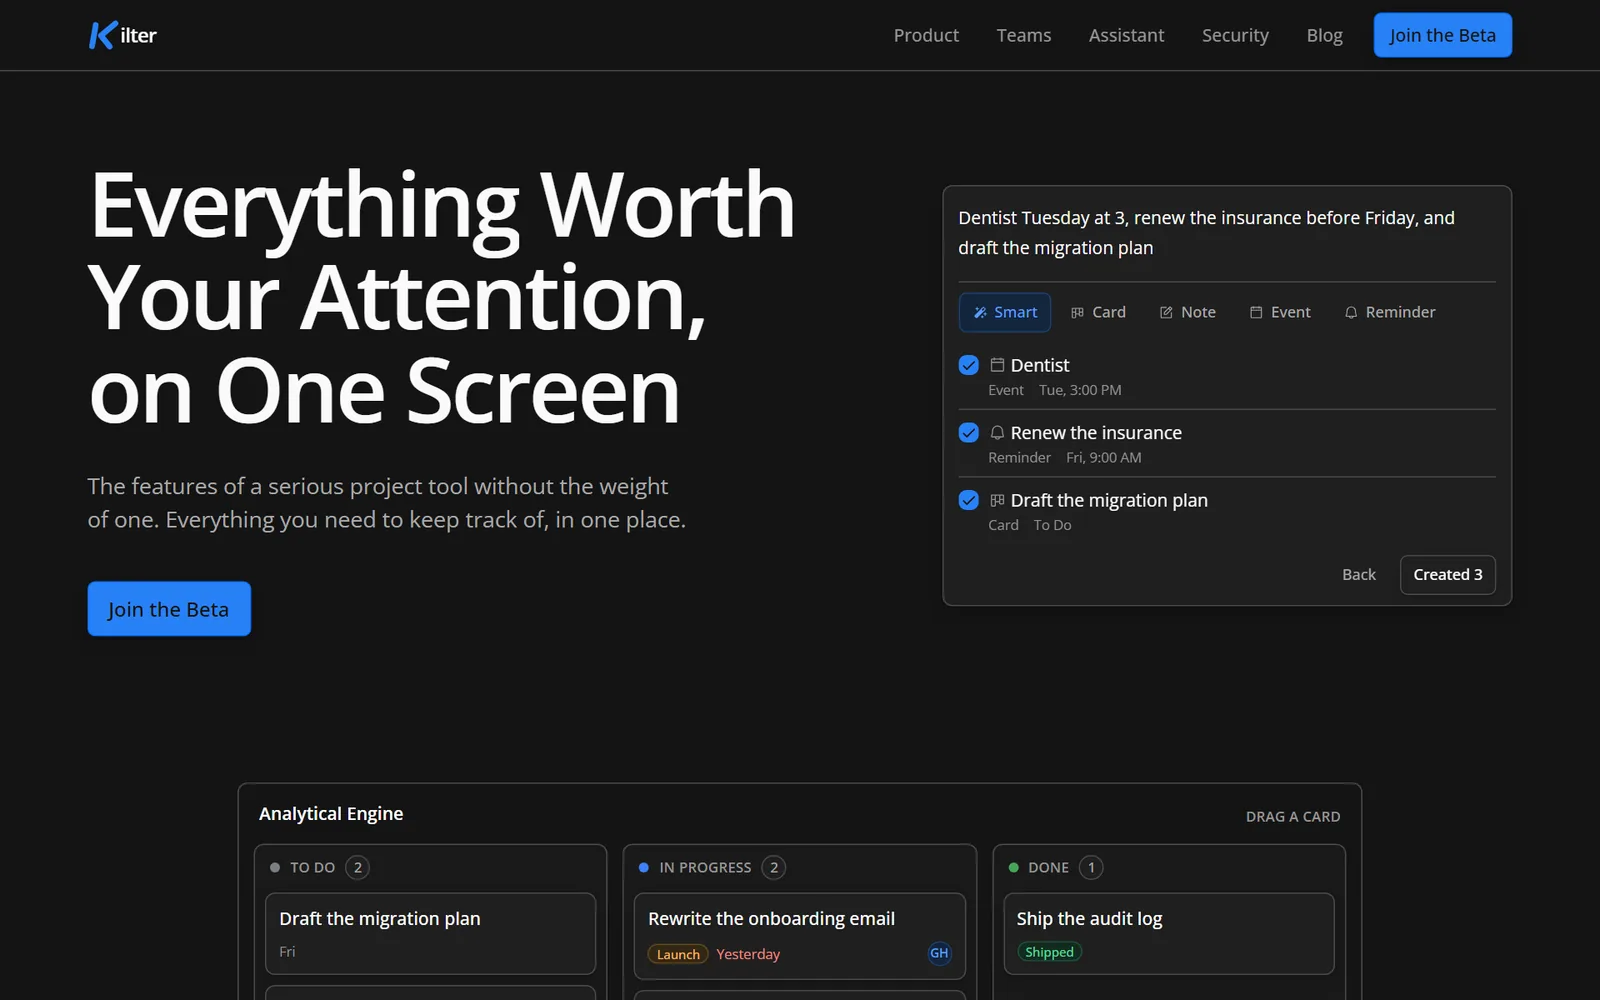
Task: Click the Yesterday due date label
Action: point(748,954)
